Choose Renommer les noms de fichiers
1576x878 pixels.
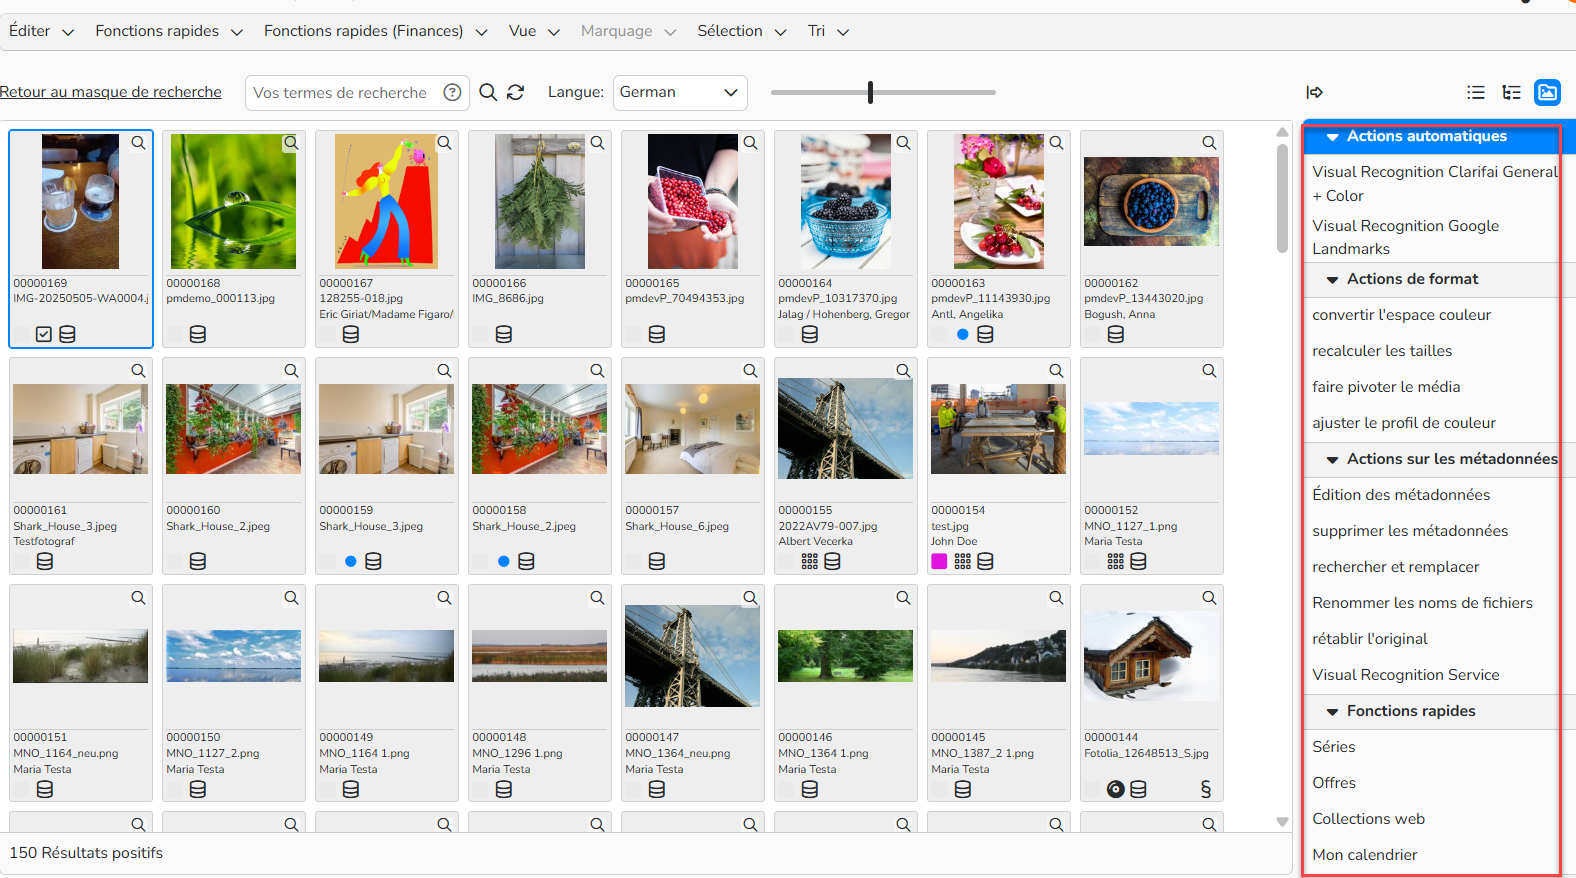pyautogui.click(x=1422, y=603)
